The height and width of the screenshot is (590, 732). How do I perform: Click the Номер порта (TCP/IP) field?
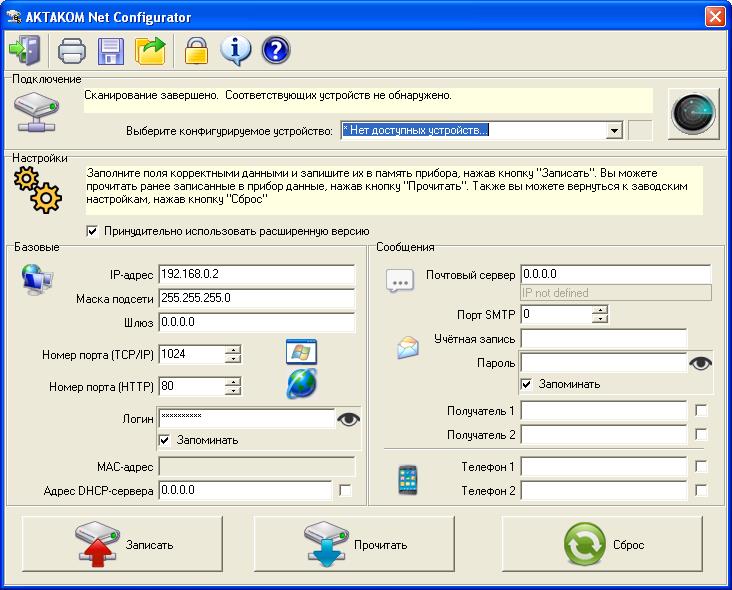[x=192, y=354]
